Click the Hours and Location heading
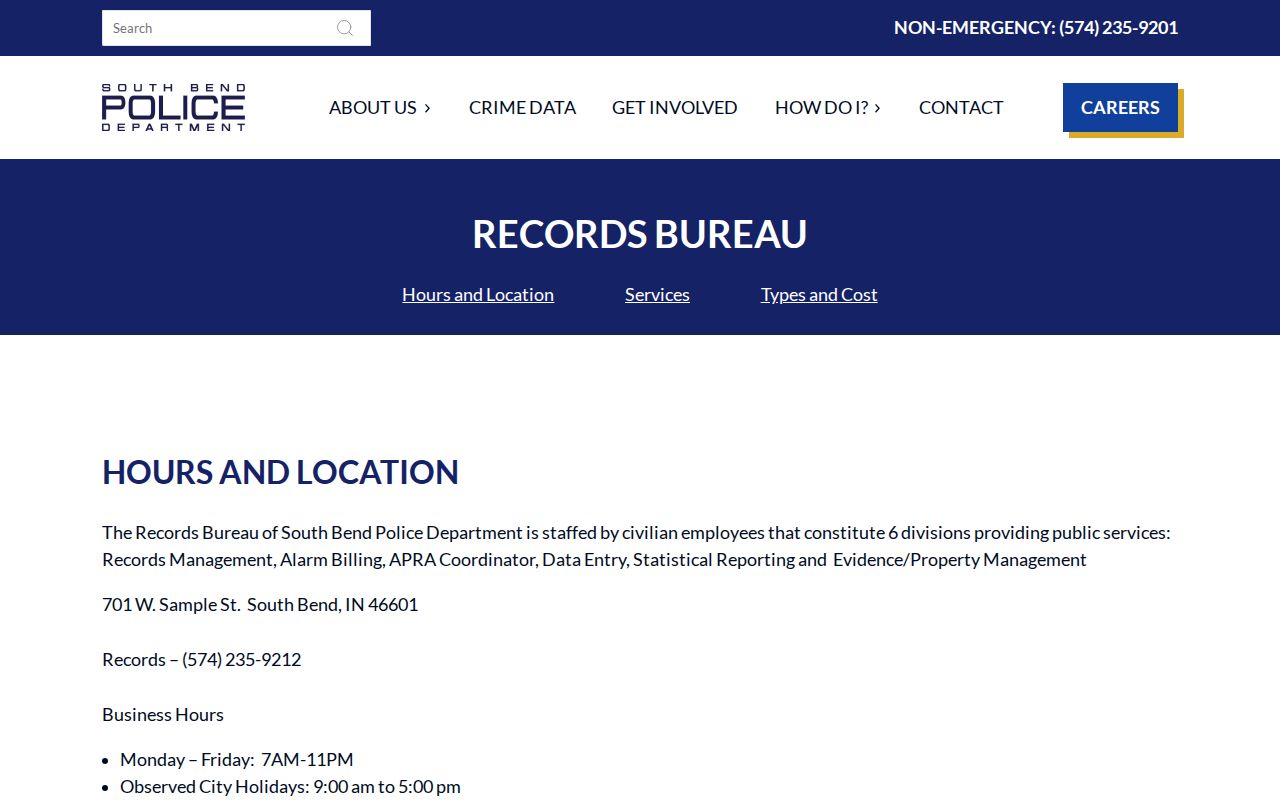 pyautogui.click(x=280, y=472)
